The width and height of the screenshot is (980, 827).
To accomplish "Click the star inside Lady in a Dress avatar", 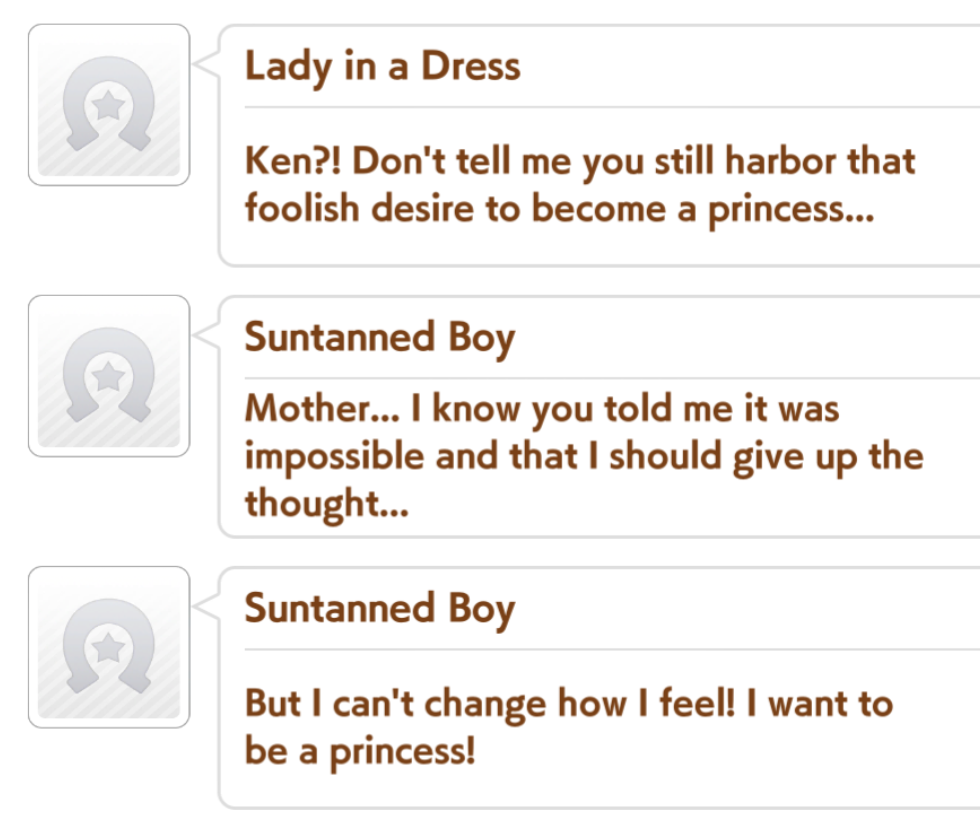I will 108,105.
